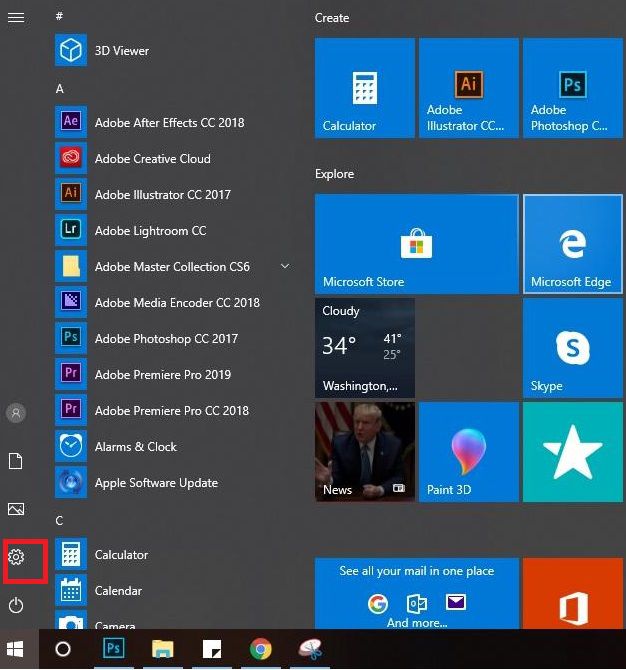Open the Microsoft Store tile
The width and height of the screenshot is (626, 670).
(x=417, y=244)
